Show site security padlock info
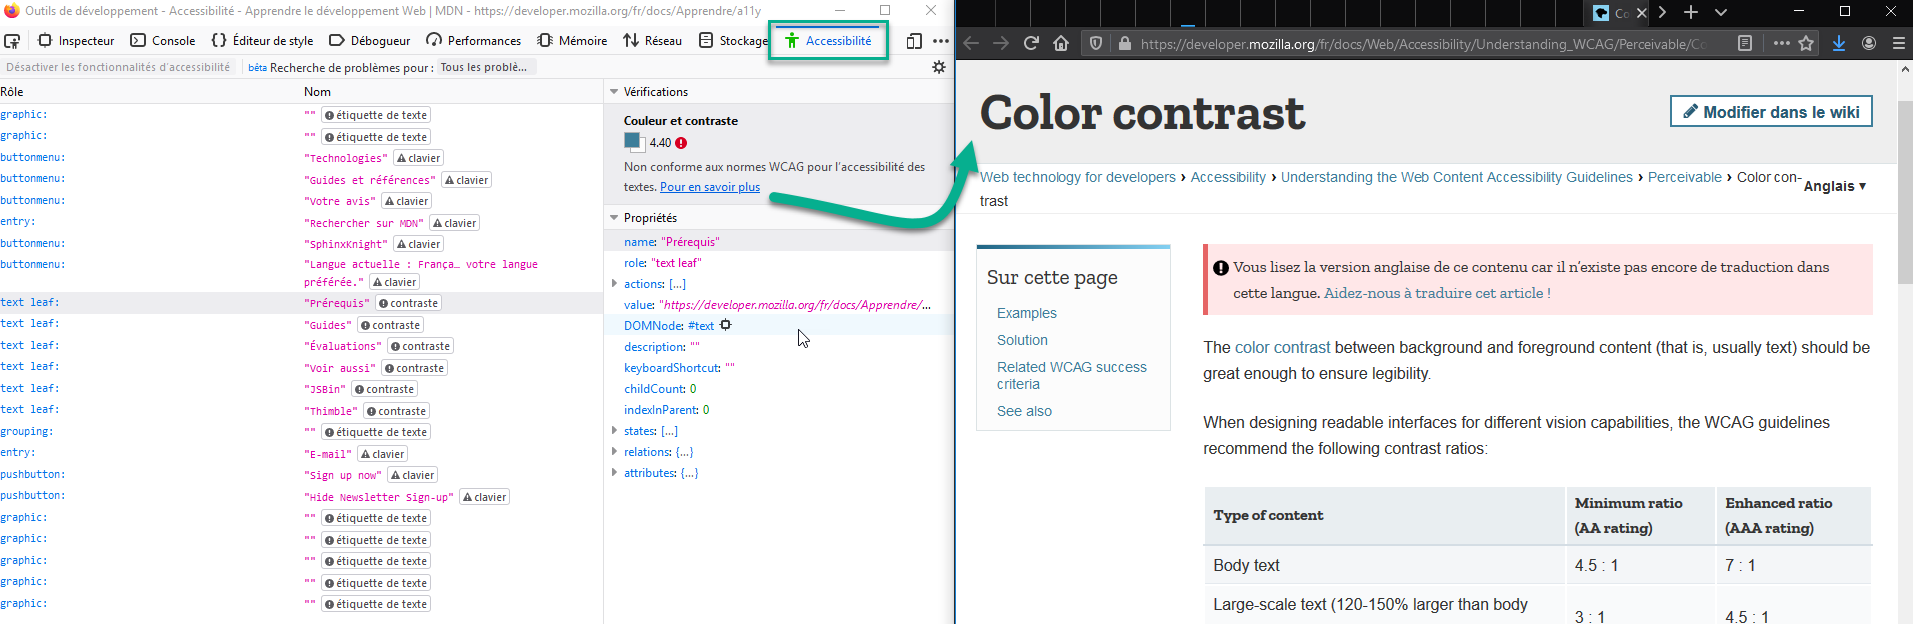Viewport: 1913px width, 624px height. [x=1125, y=43]
